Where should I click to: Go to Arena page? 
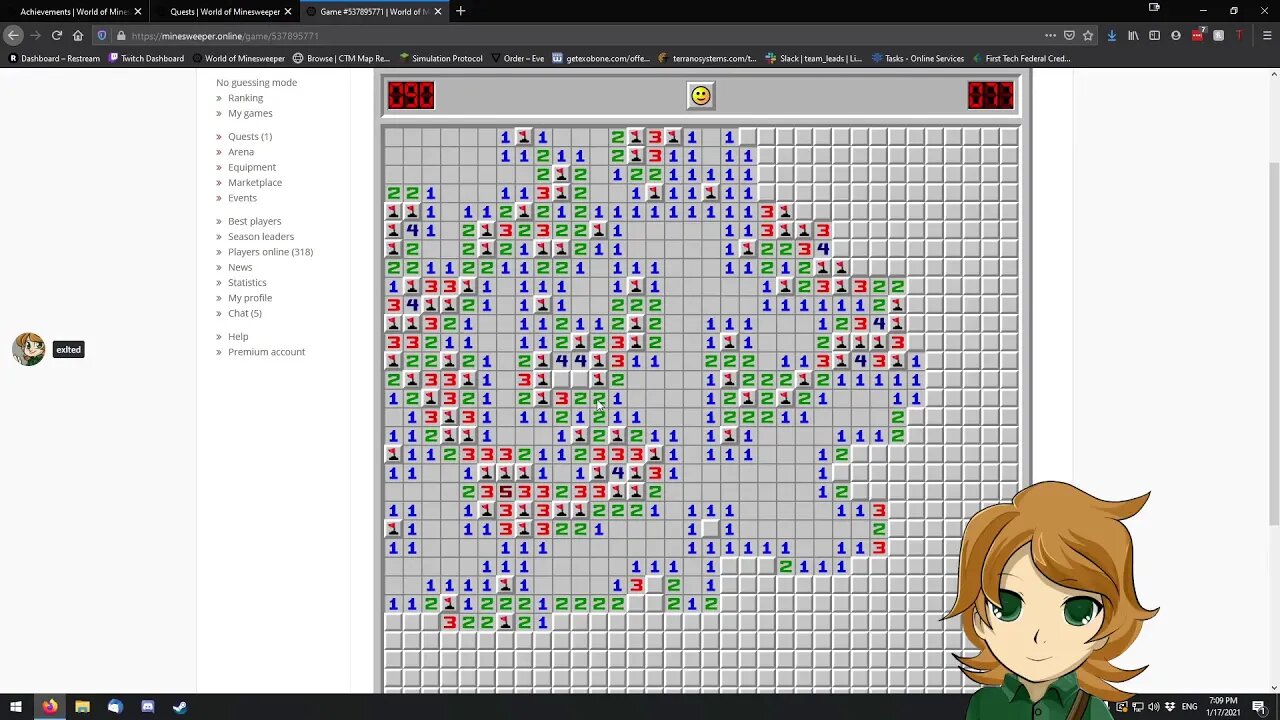click(x=241, y=152)
